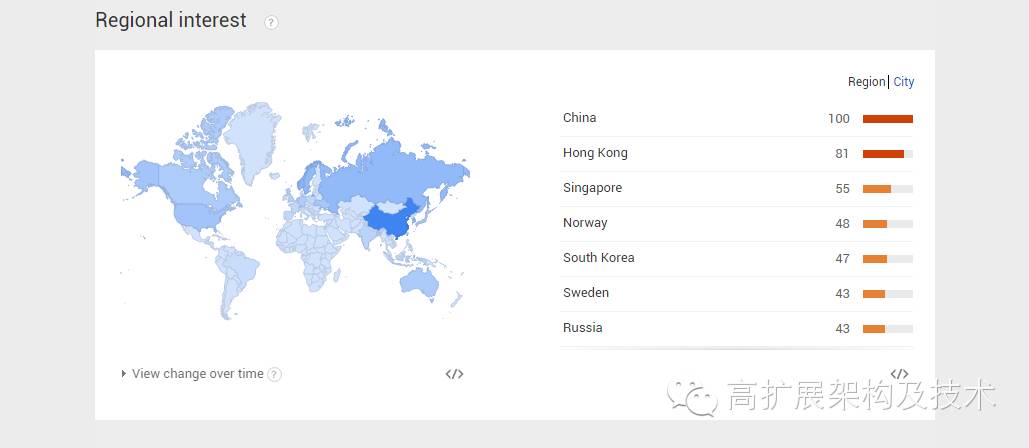
Task: Click help icon beside View change over time
Action: click(275, 374)
